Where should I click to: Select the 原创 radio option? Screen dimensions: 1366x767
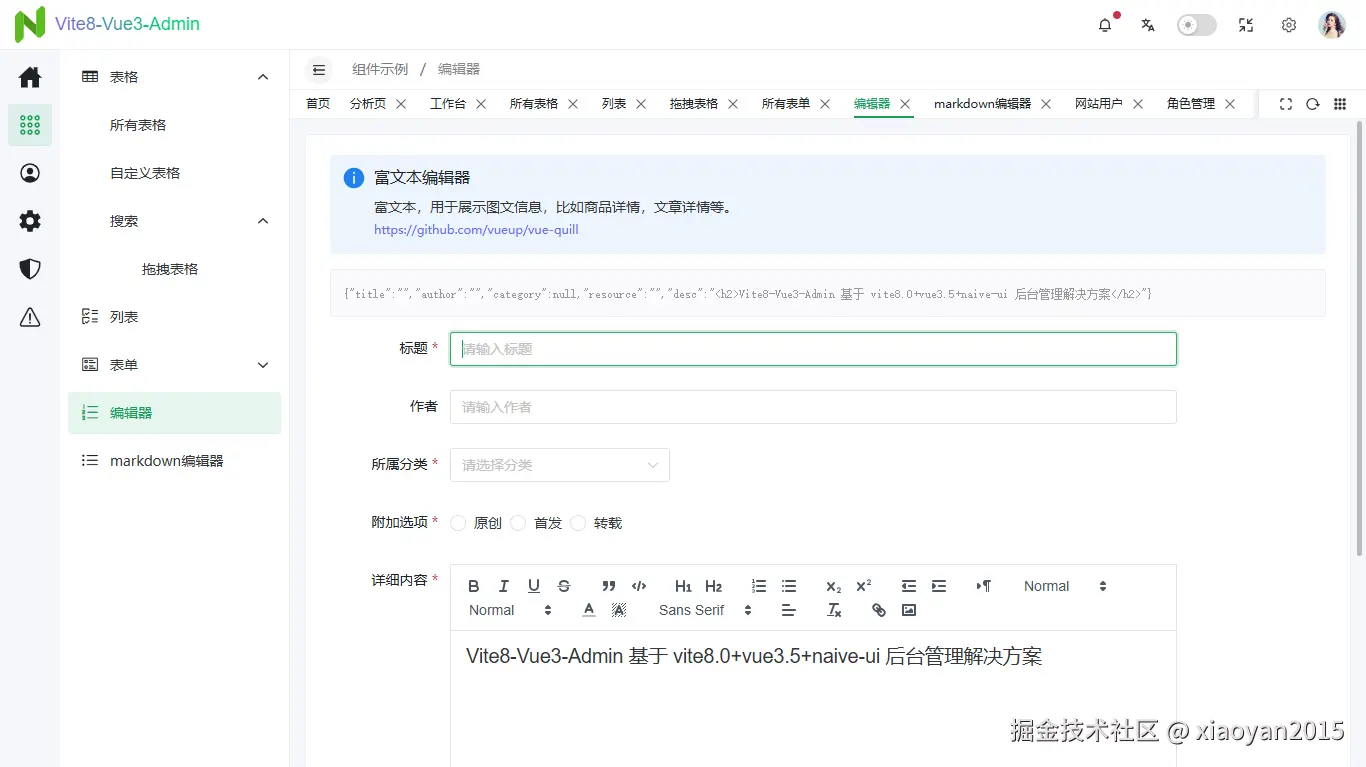[476, 523]
